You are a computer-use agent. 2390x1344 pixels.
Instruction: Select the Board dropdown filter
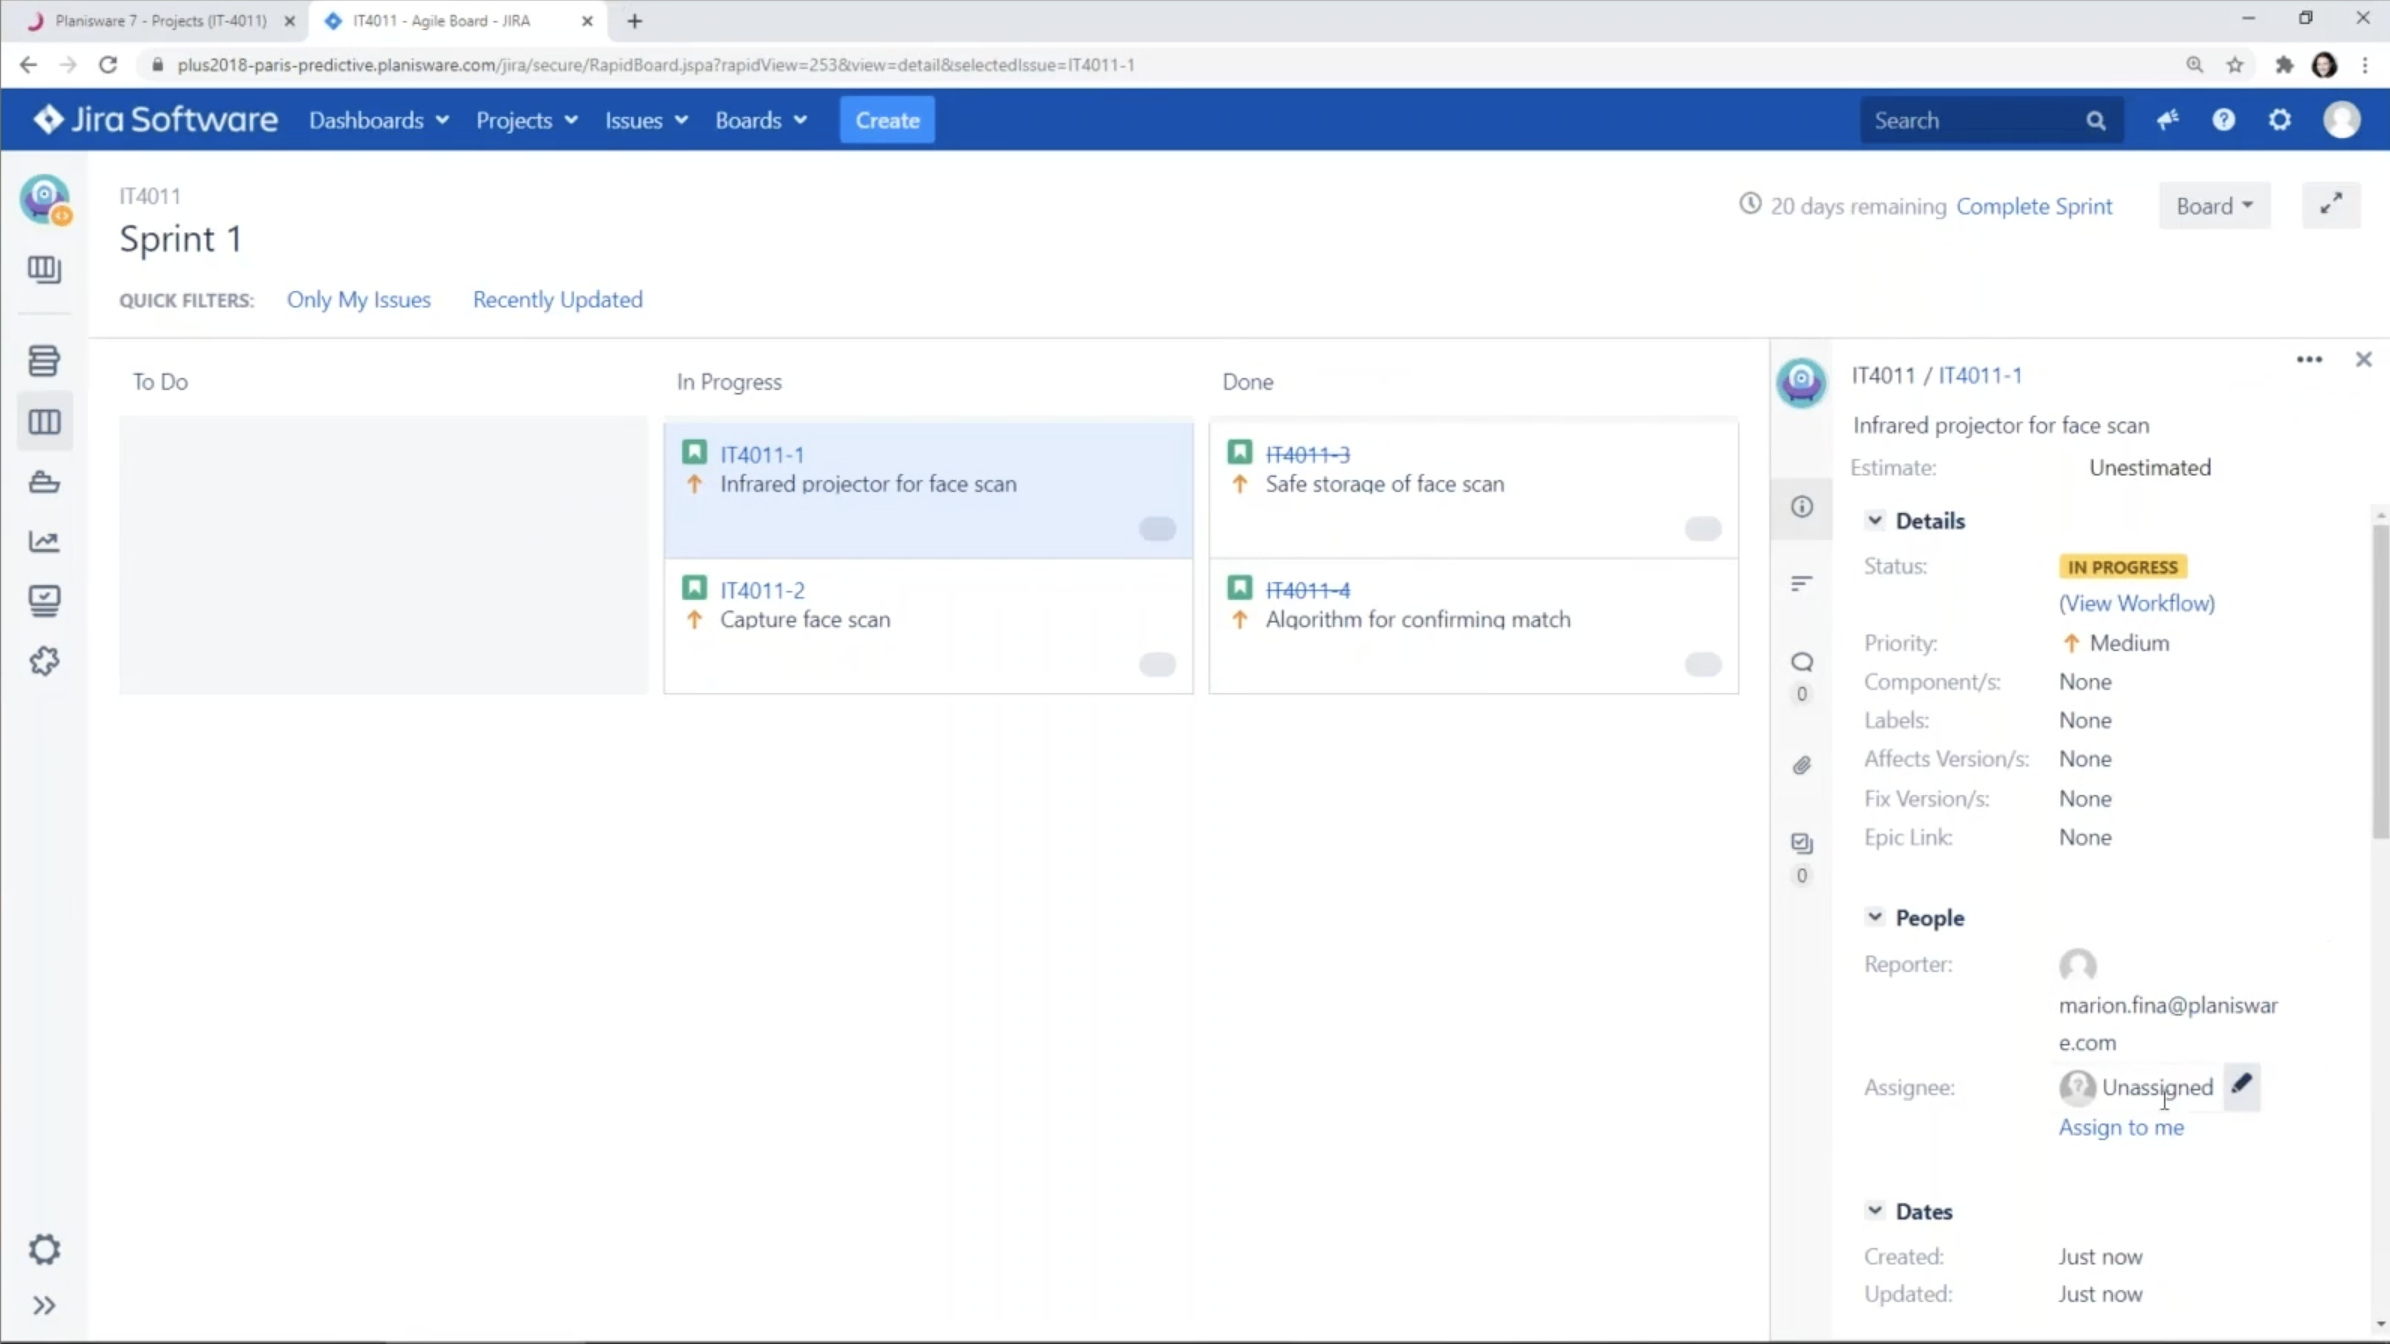point(2213,205)
